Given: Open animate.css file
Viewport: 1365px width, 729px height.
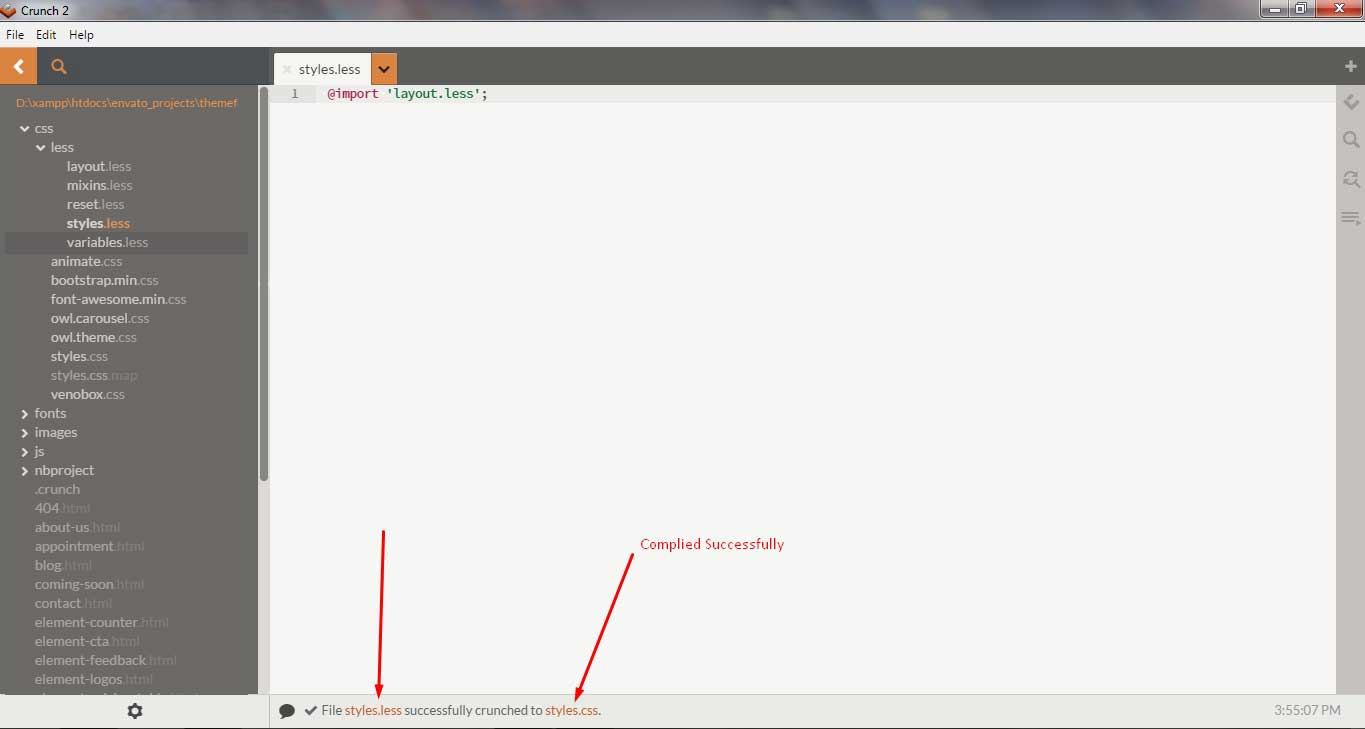Looking at the screenshot, I should click(x=86, y=261).
